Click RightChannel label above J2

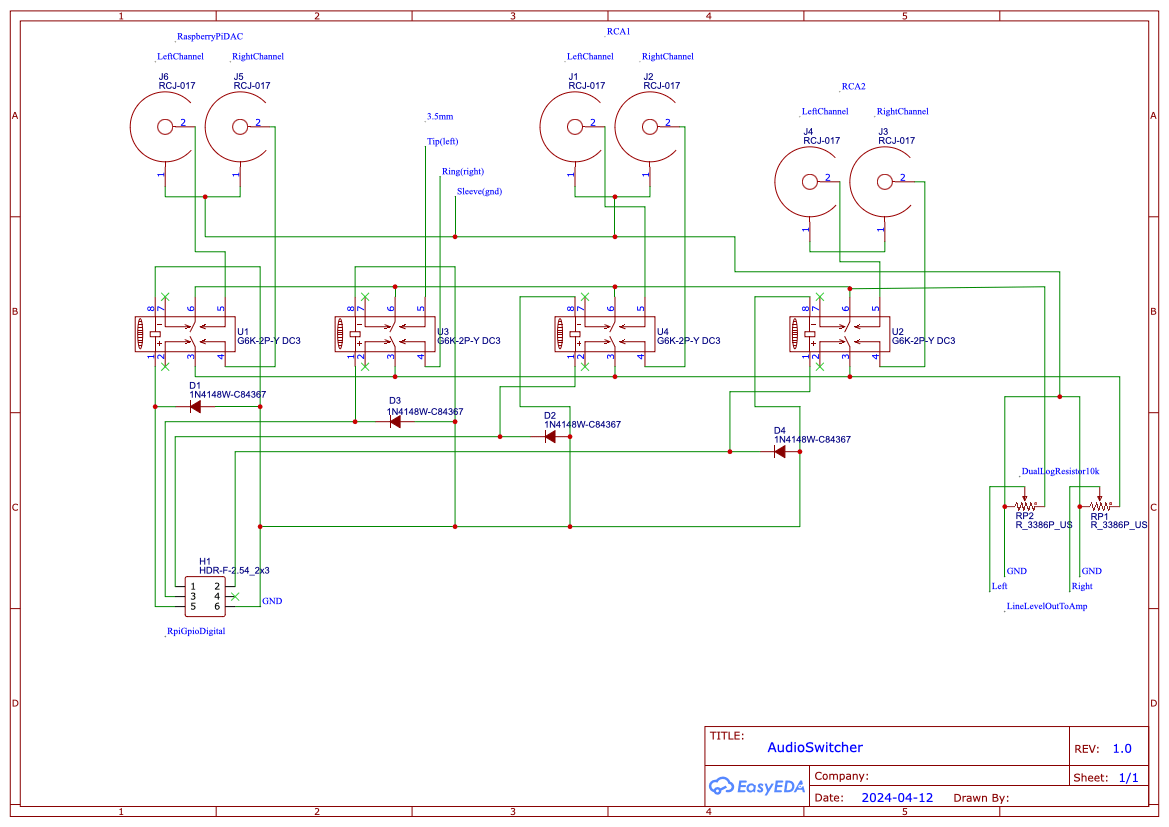point(667,57)
